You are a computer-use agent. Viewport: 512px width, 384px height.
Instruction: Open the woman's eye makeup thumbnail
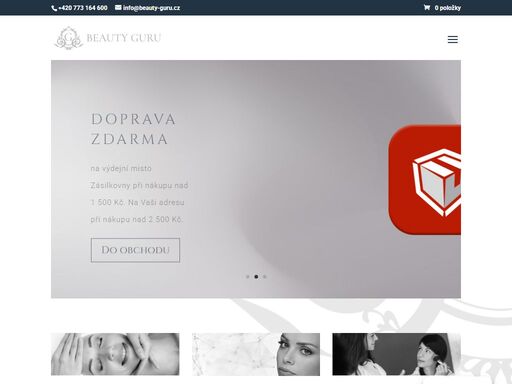tap(256, 354)
